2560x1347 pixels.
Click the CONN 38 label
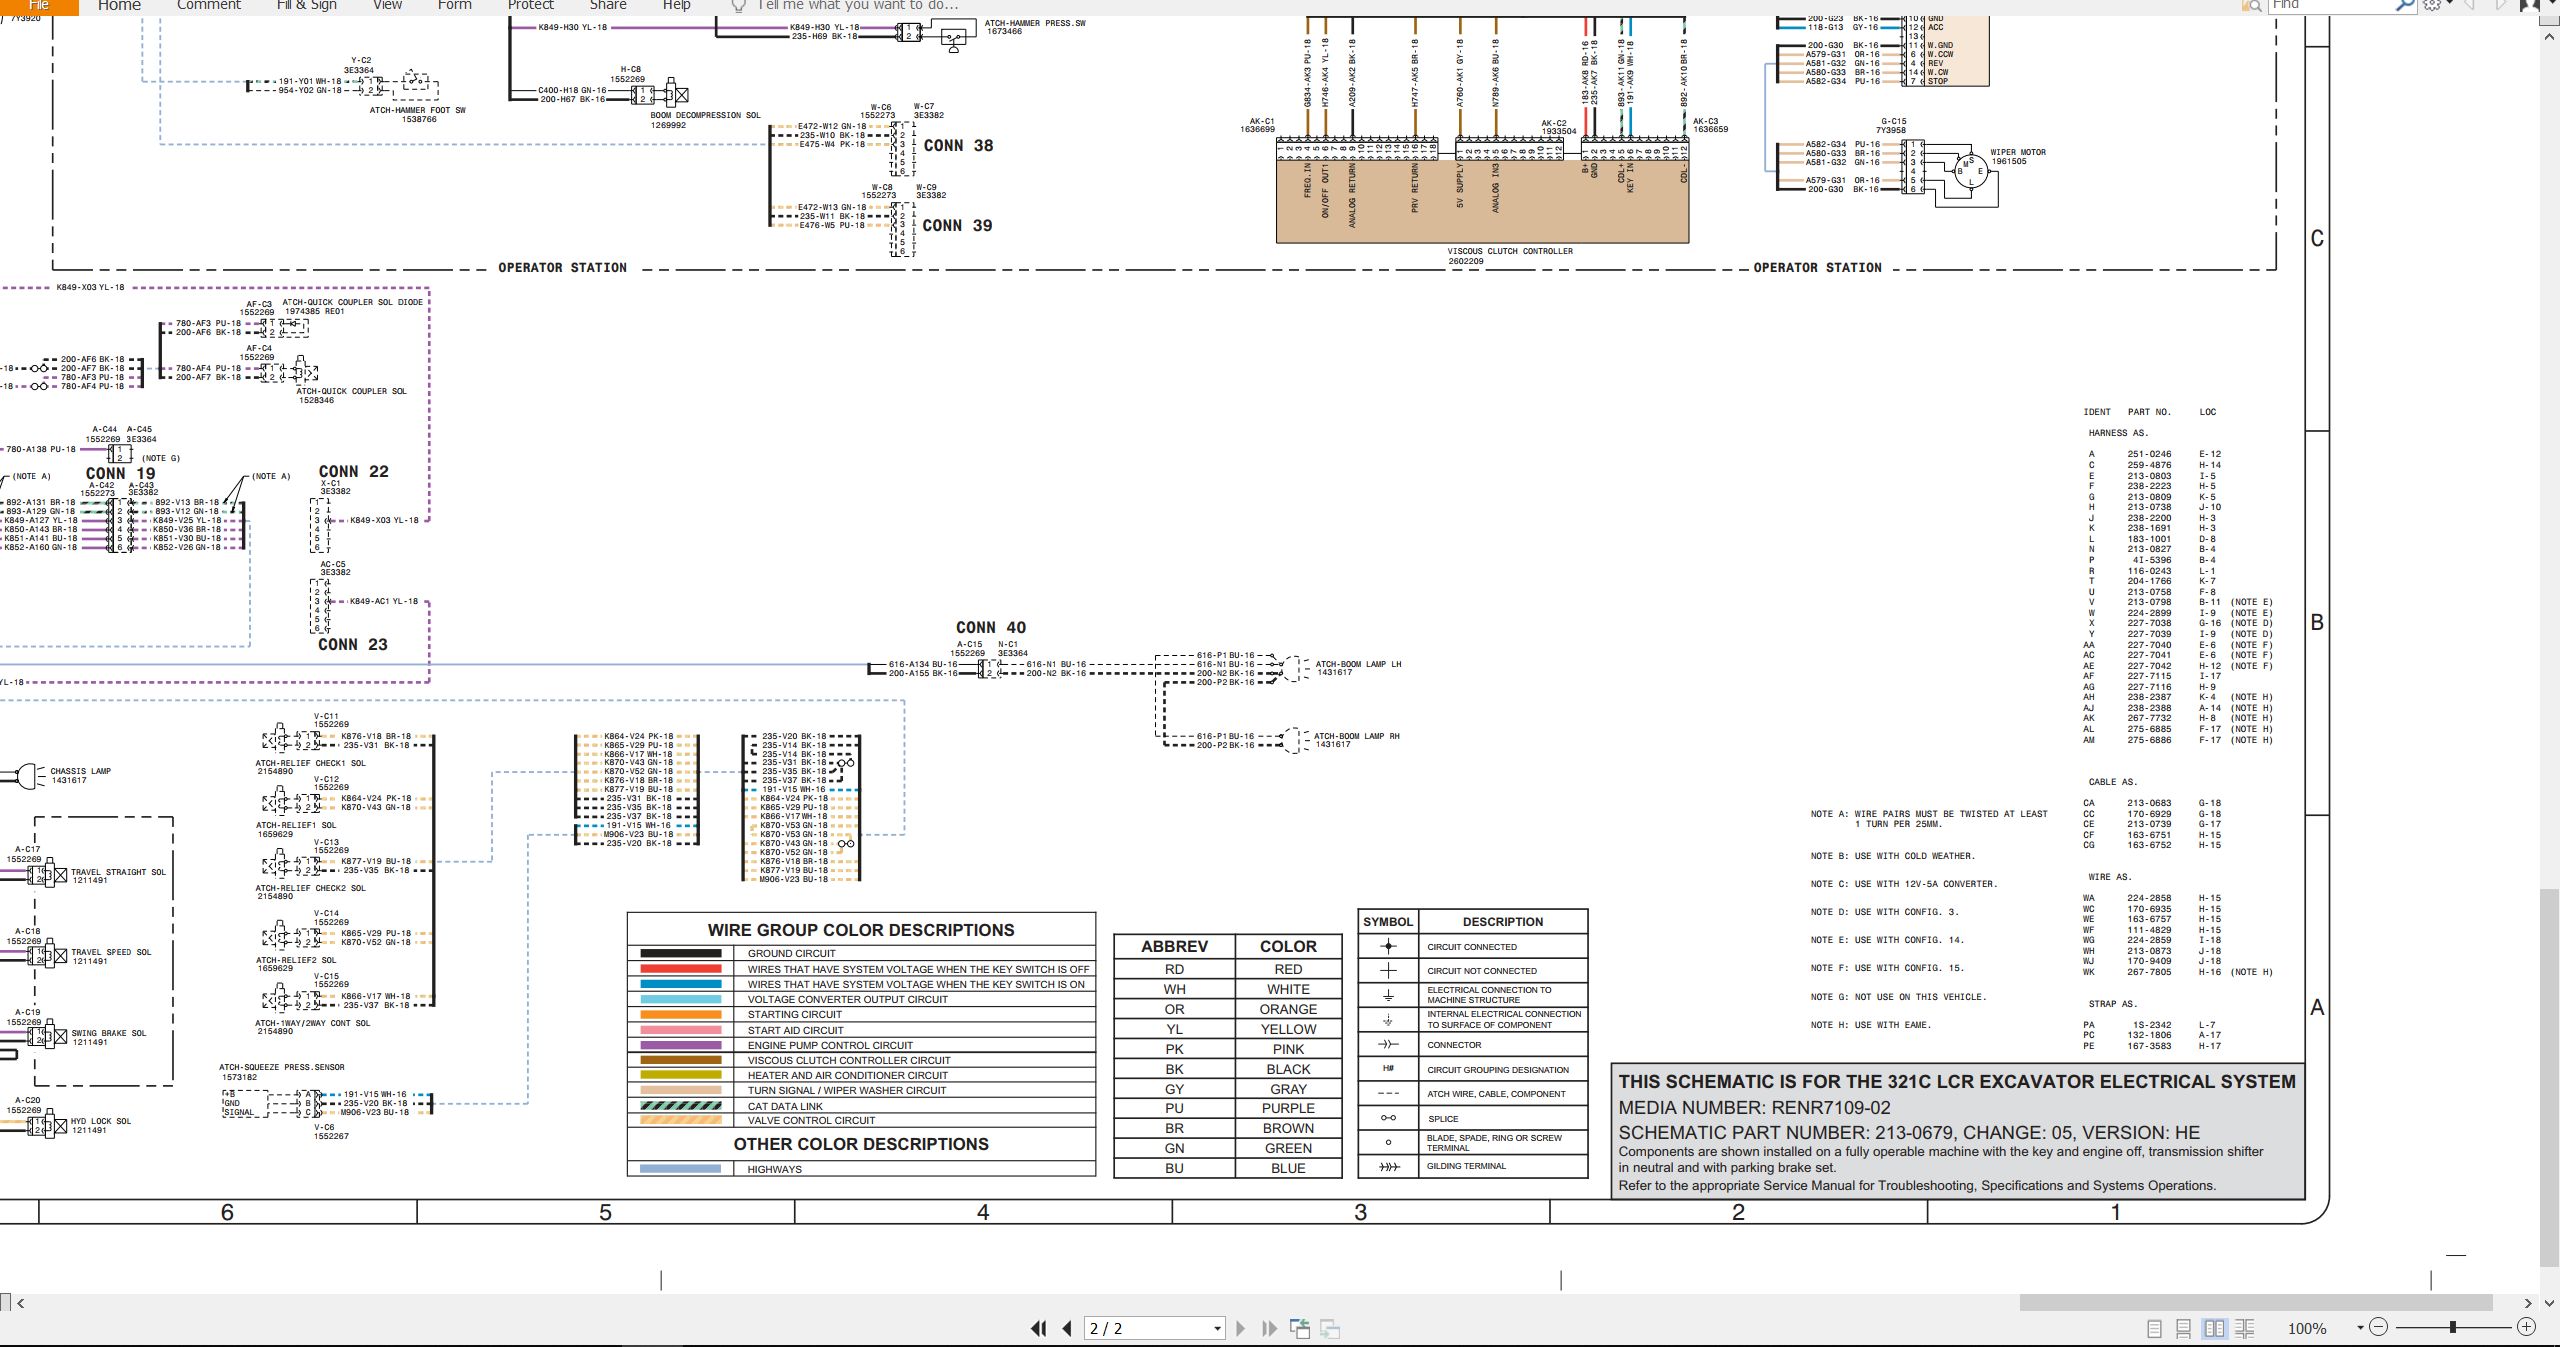click(x=958, y=145)
